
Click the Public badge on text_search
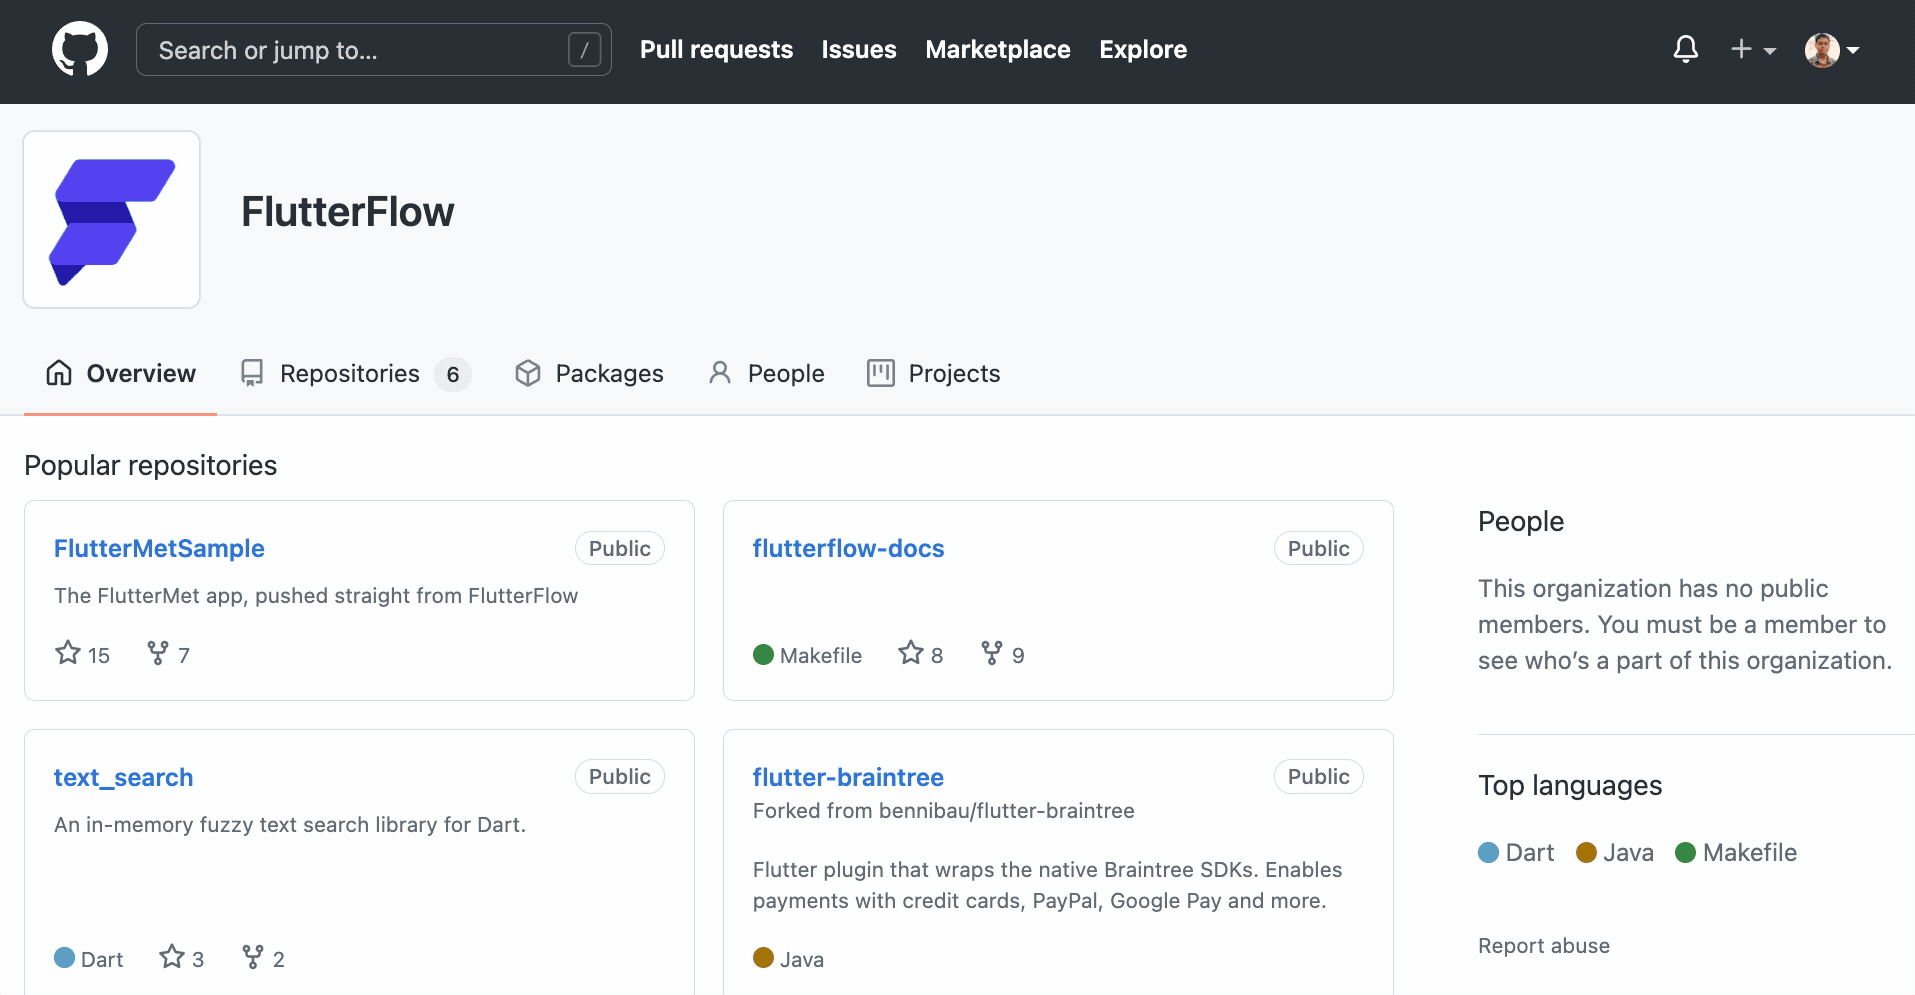[620, 777]
